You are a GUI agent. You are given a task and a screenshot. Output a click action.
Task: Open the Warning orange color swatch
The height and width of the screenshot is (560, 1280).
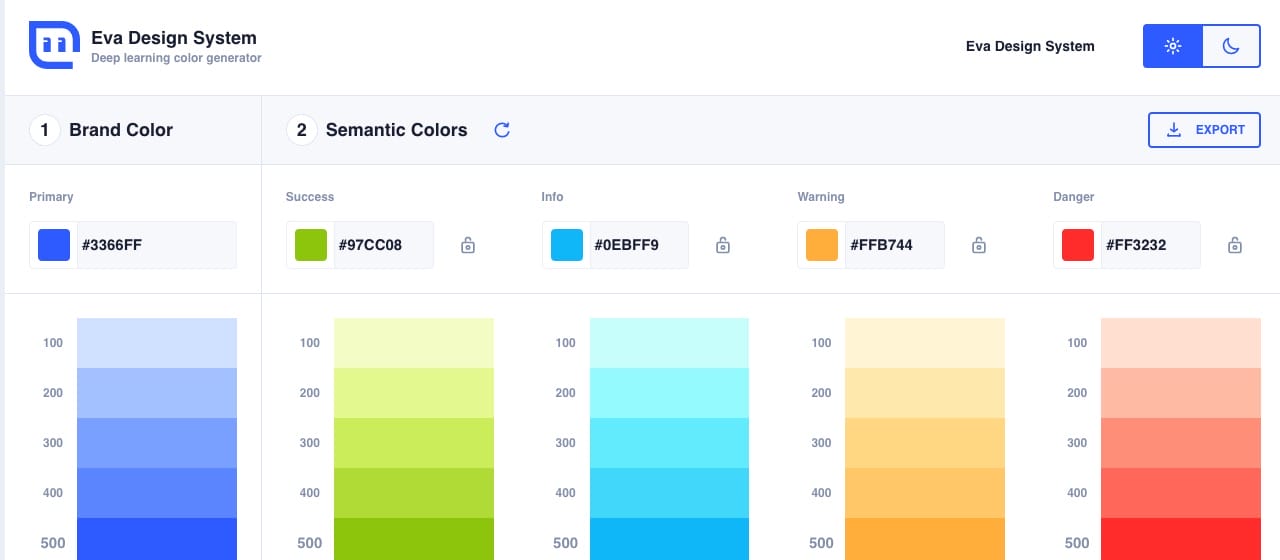[x=822, y=245]
